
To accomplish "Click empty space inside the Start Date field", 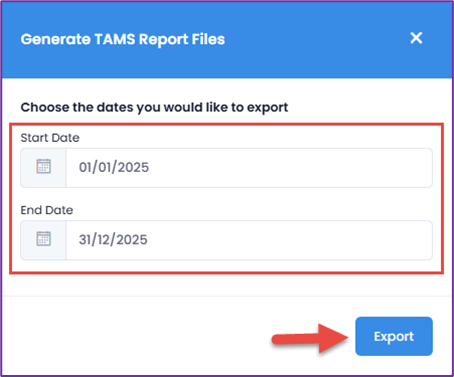I will (290, 168).
